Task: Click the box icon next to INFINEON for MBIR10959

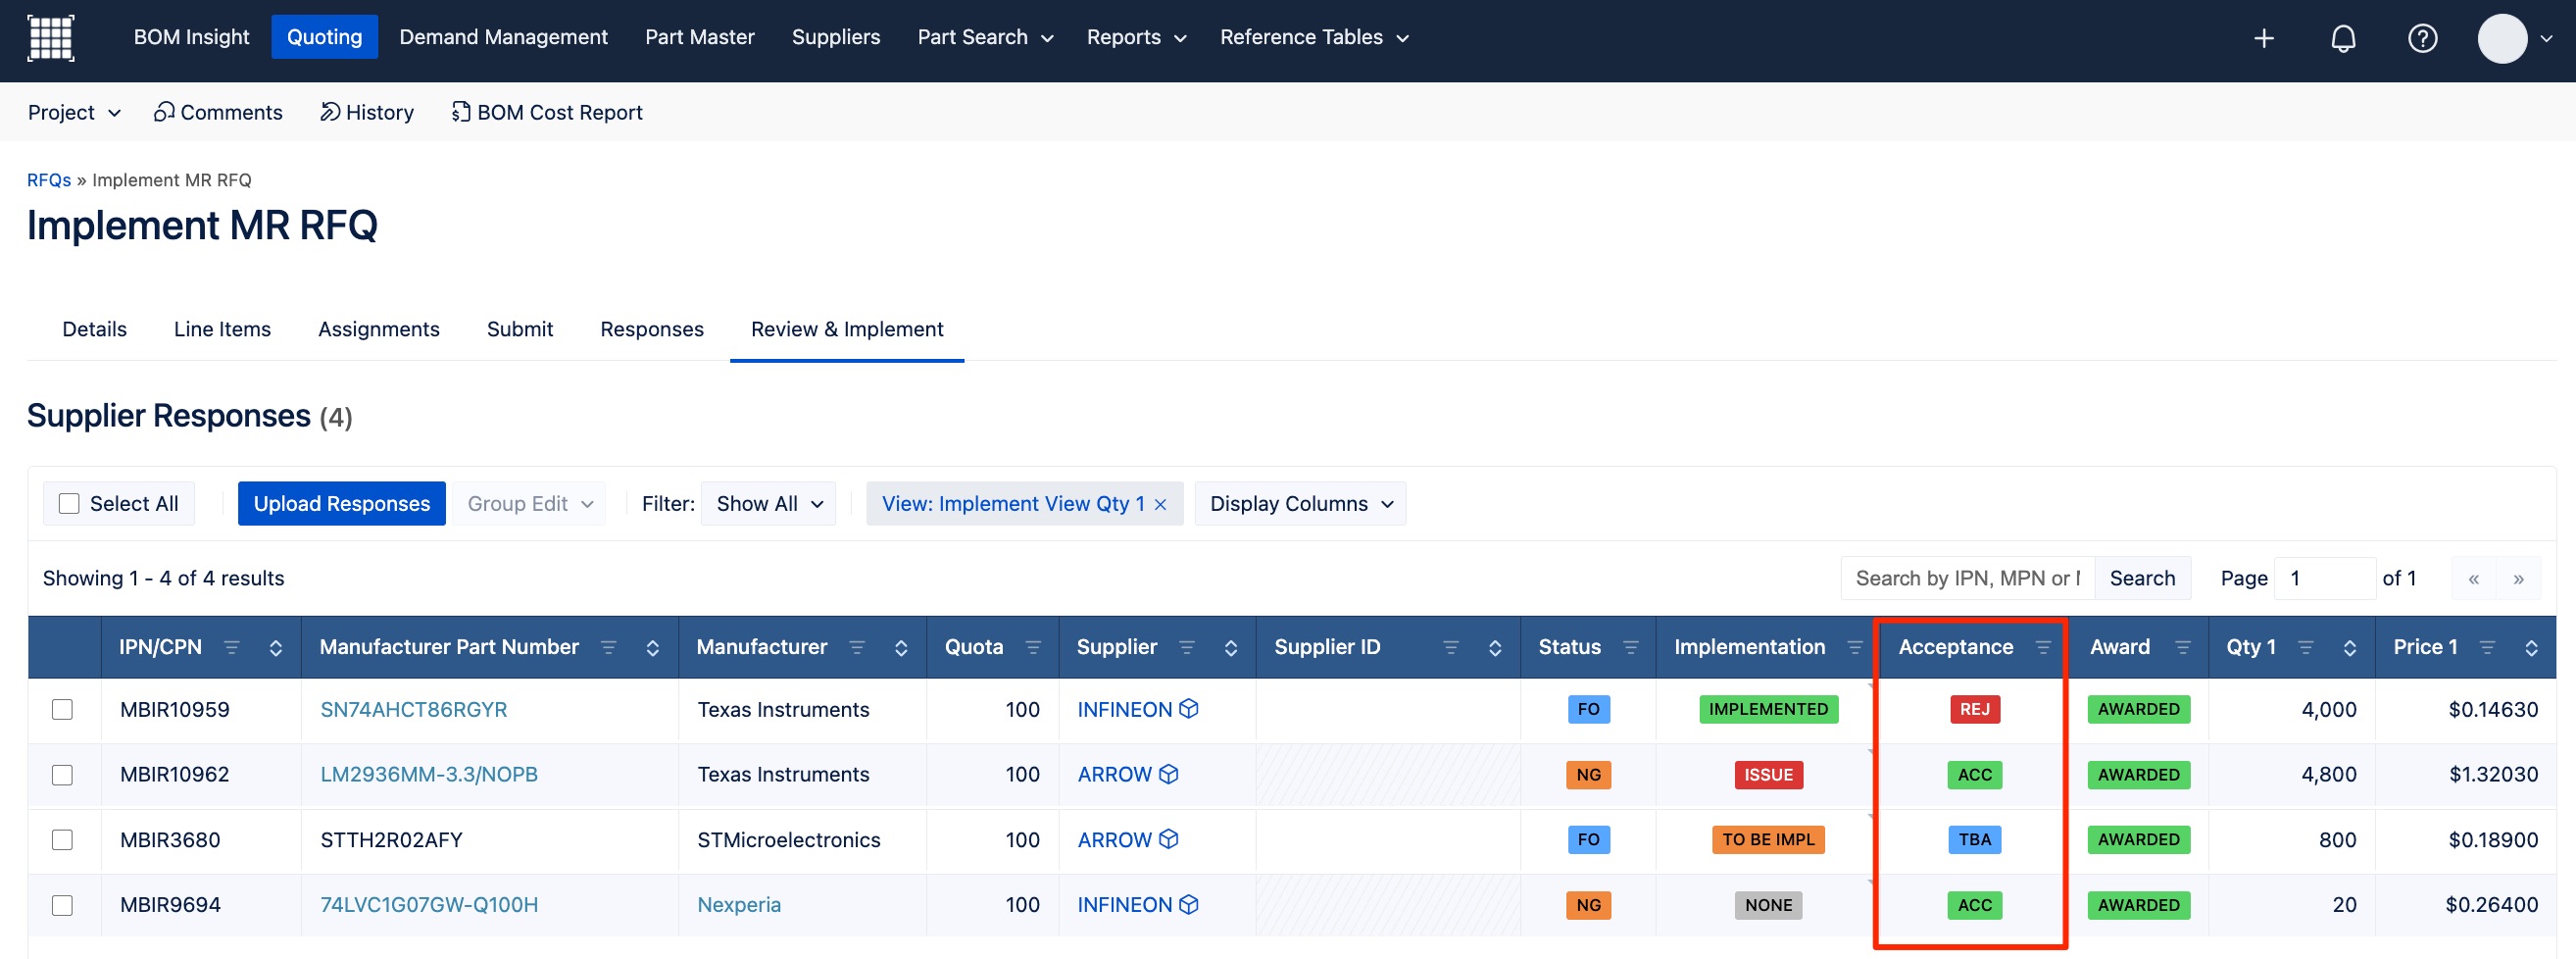Action: point(1189,709)
